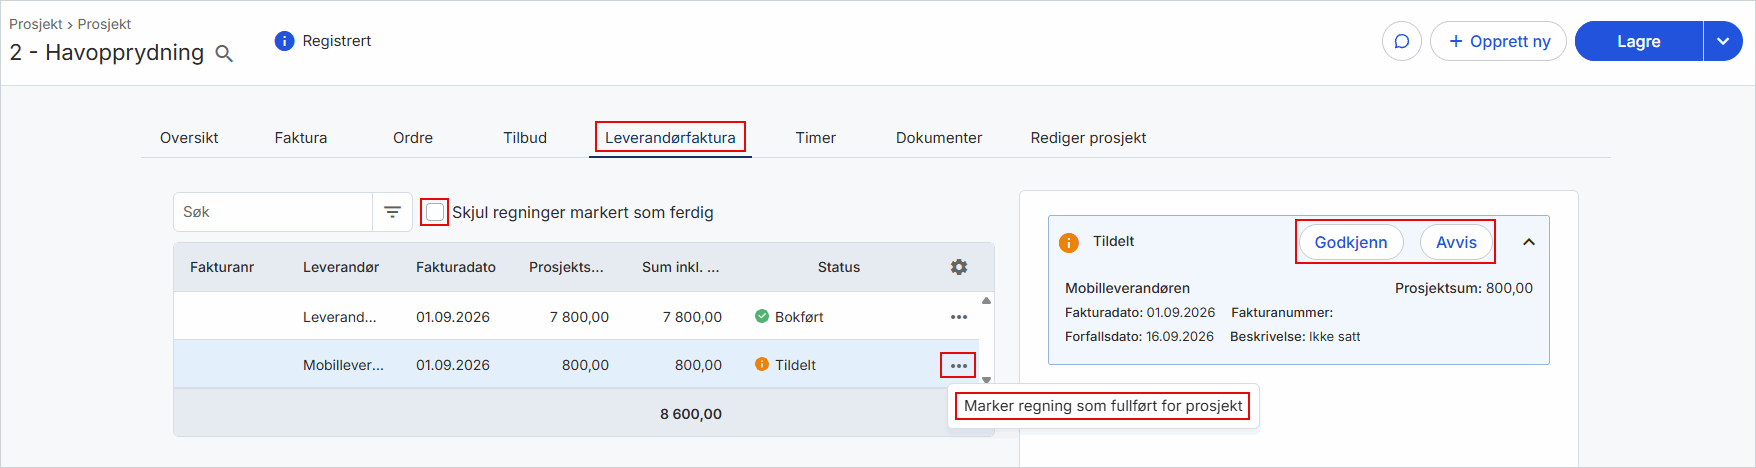Viewport: 1756px width, 468px height.
Task: Click Beskrivelse: Ikke satt text
Action: point(1295,337)
